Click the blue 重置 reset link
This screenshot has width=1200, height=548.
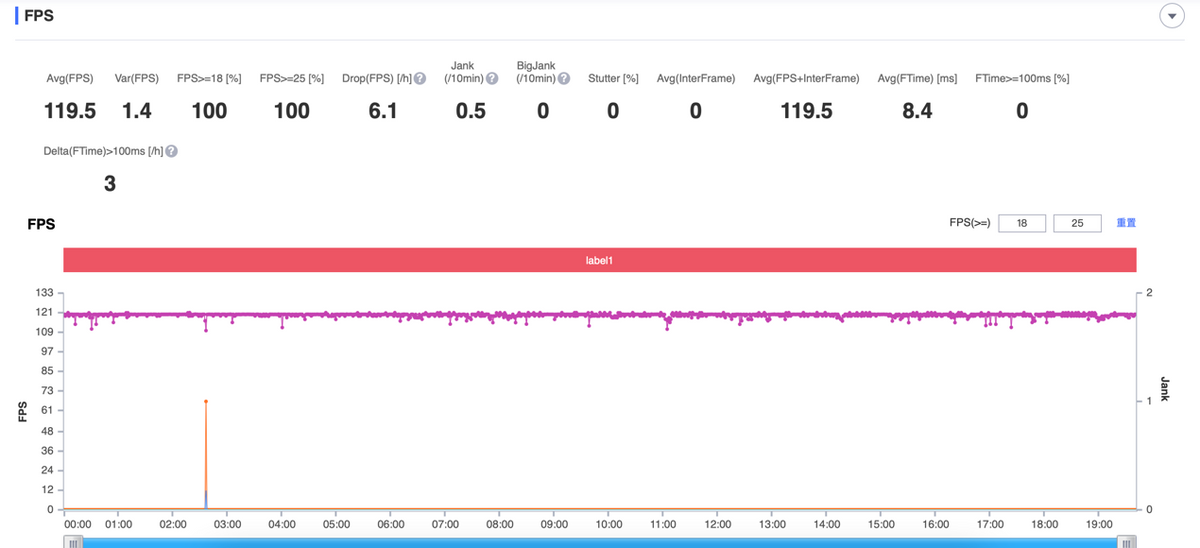(x=1126, y=223)
